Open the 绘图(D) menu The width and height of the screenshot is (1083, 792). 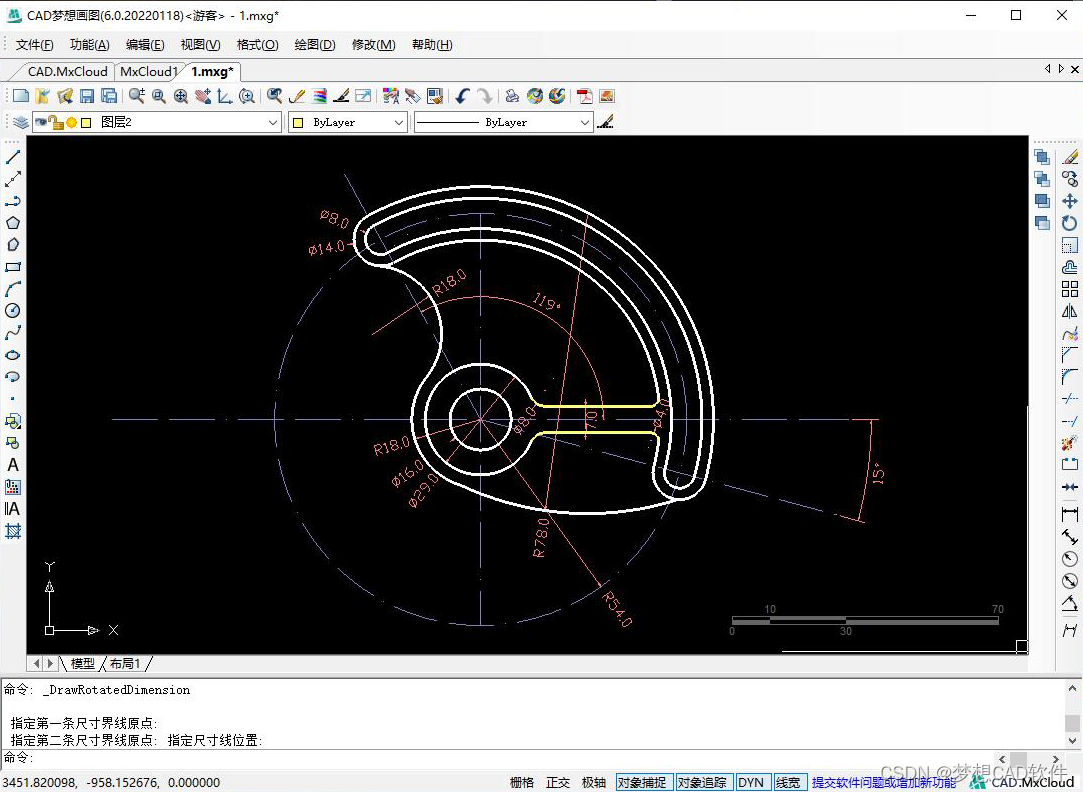pos(315,45)
